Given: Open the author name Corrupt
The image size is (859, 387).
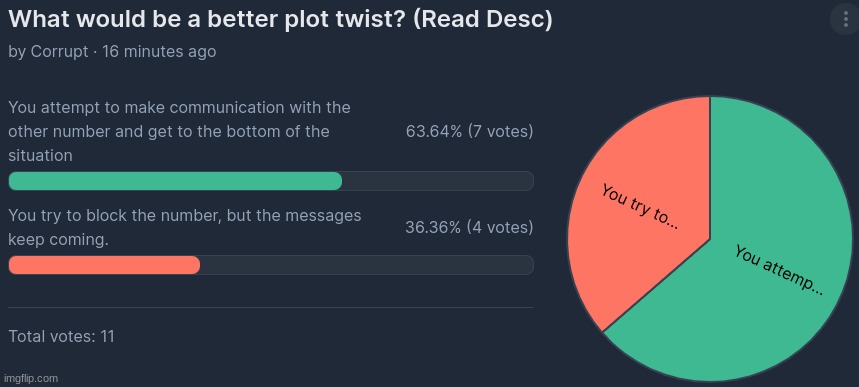Looking at the screenshot, I should (59, 52).
